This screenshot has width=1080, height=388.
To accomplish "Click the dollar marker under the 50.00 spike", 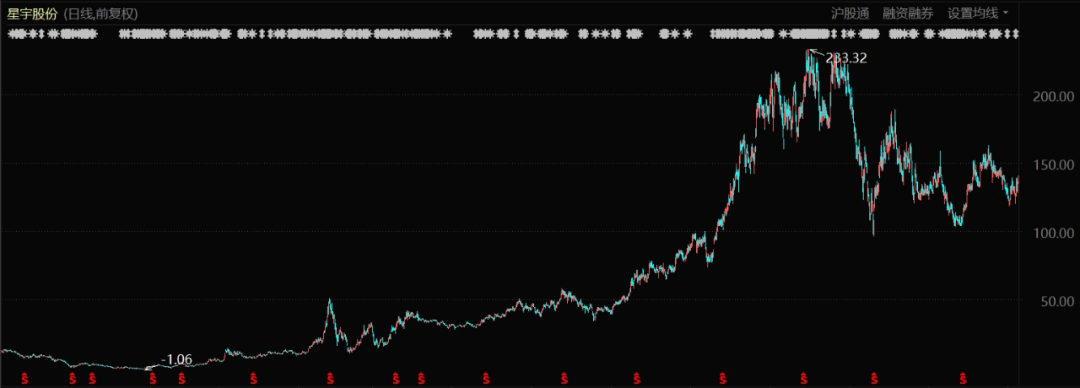I will point(330,378).
